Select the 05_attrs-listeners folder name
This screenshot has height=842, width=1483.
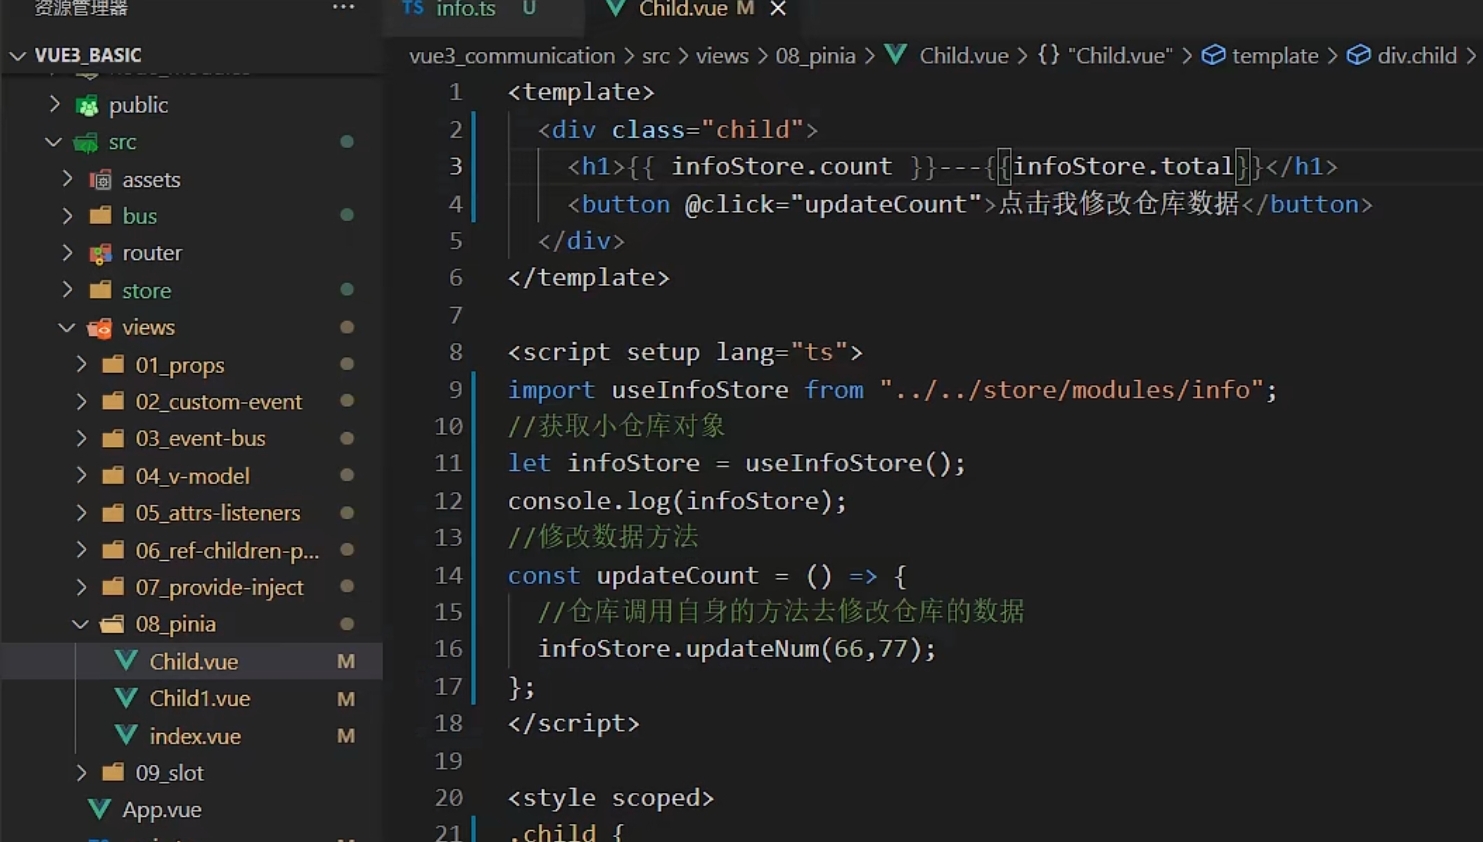[218, 513]
